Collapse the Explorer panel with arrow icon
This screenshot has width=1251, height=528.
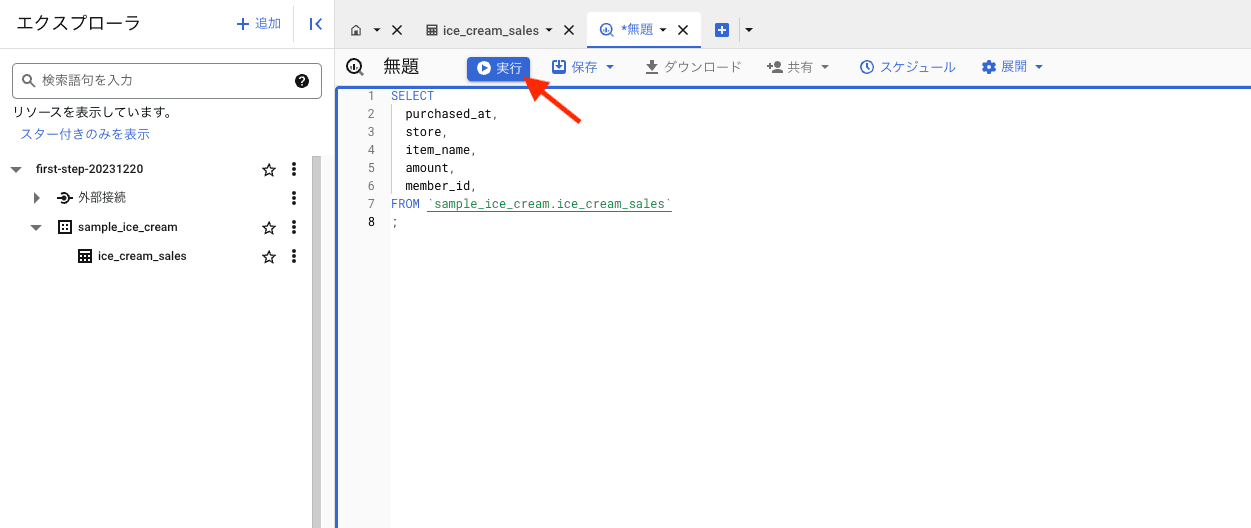coord(315,24)
